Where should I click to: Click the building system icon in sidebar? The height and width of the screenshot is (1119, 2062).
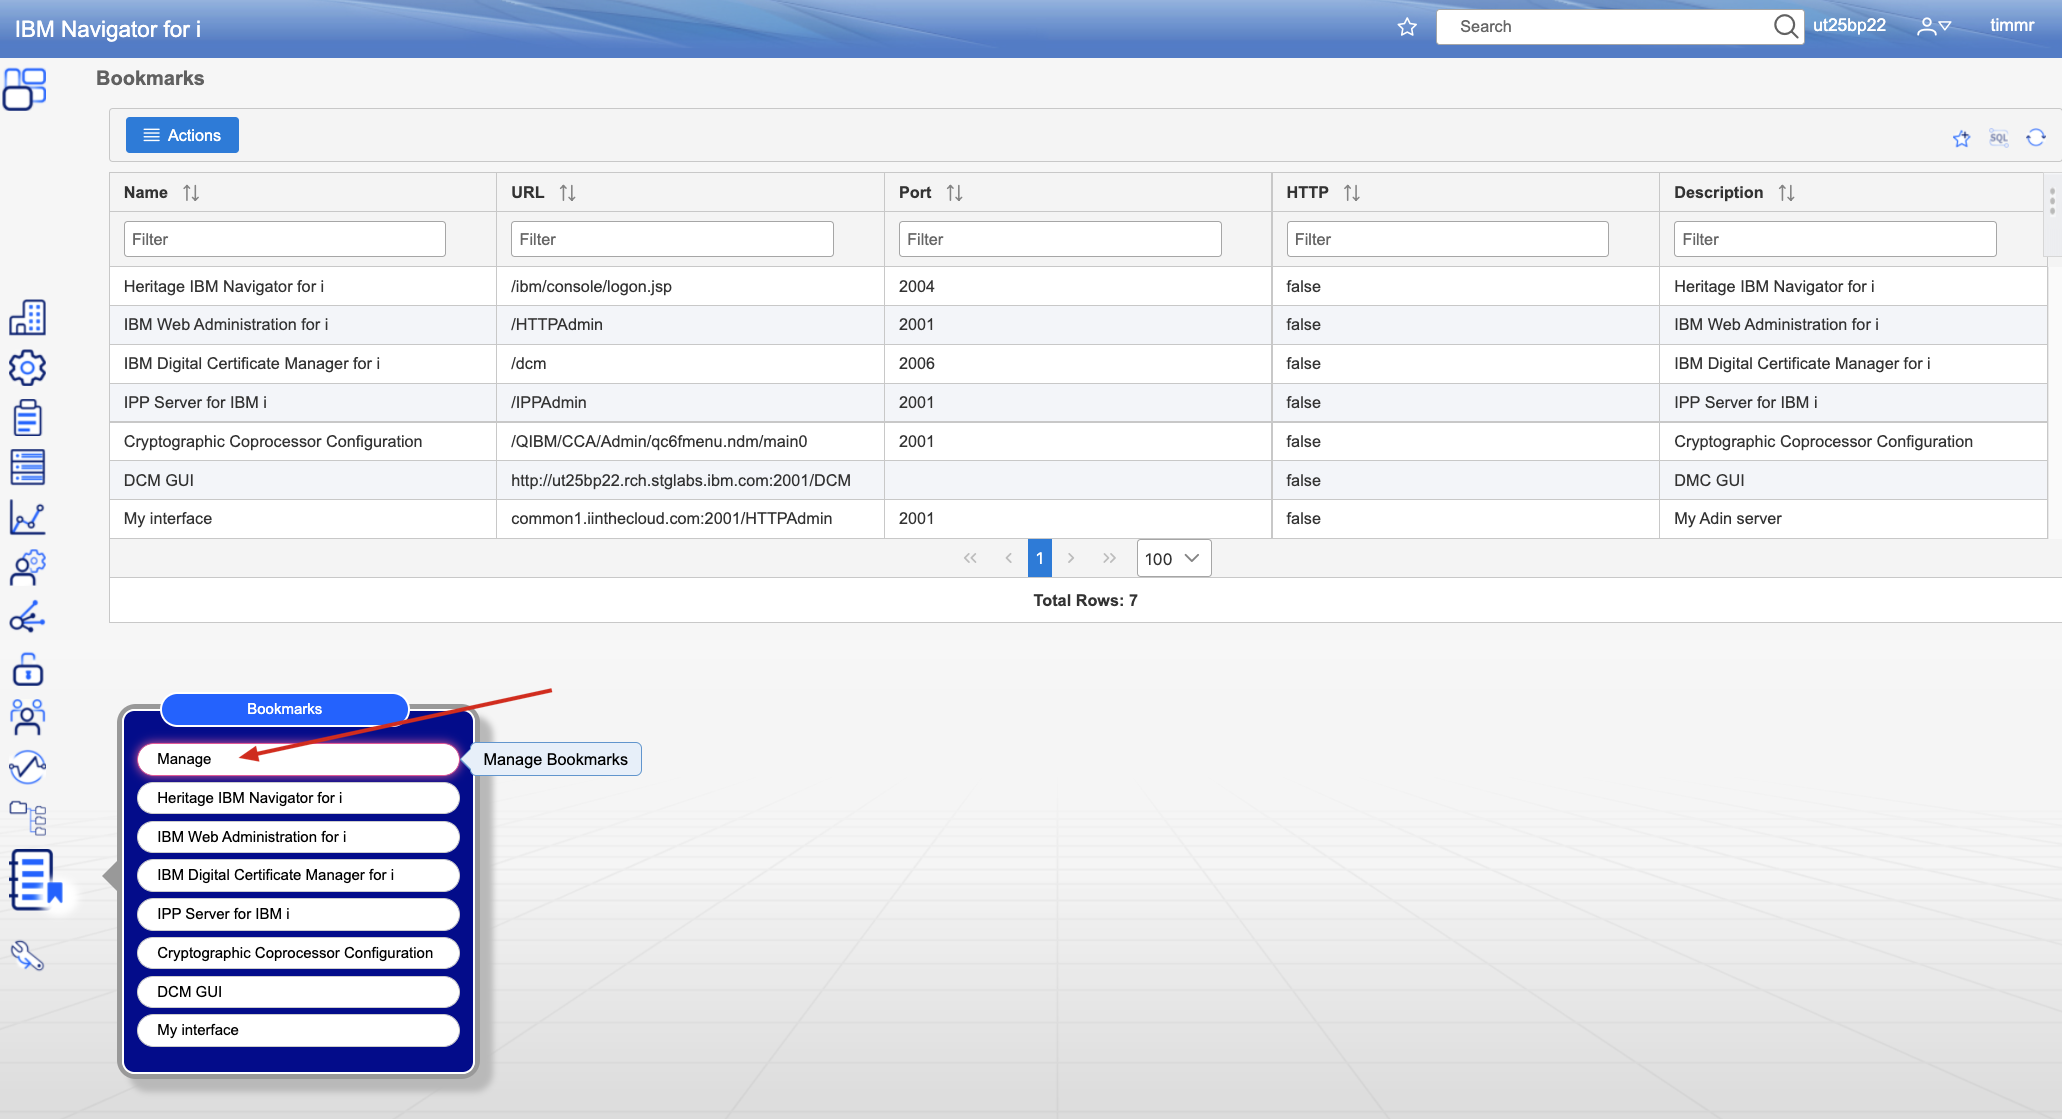[27, 318]
